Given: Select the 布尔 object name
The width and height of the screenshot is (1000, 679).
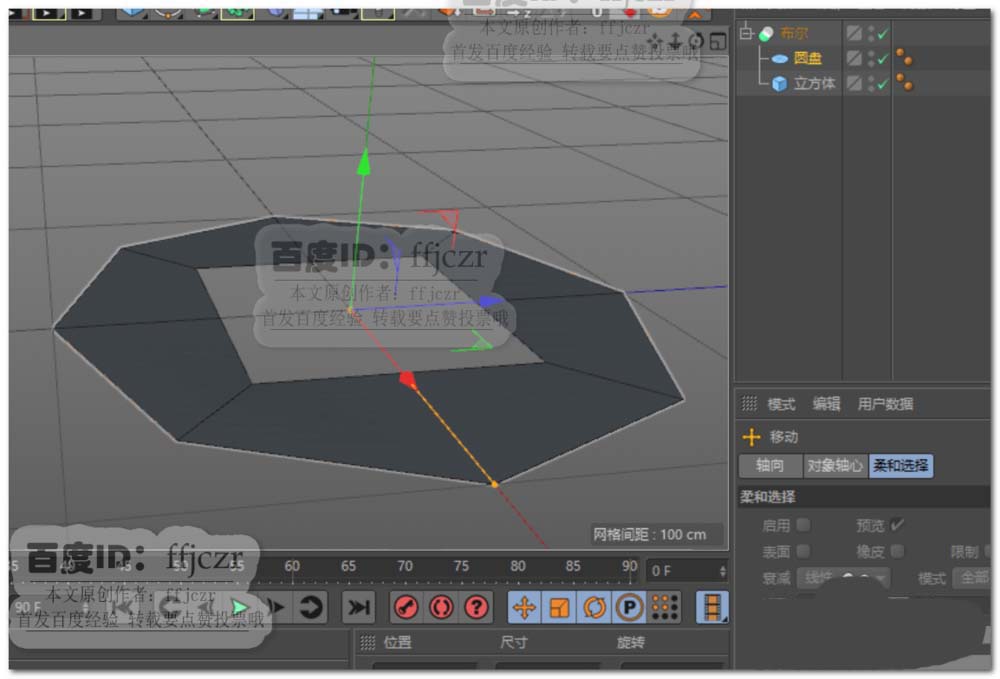Looking at the screenshot, I should 794,33.
